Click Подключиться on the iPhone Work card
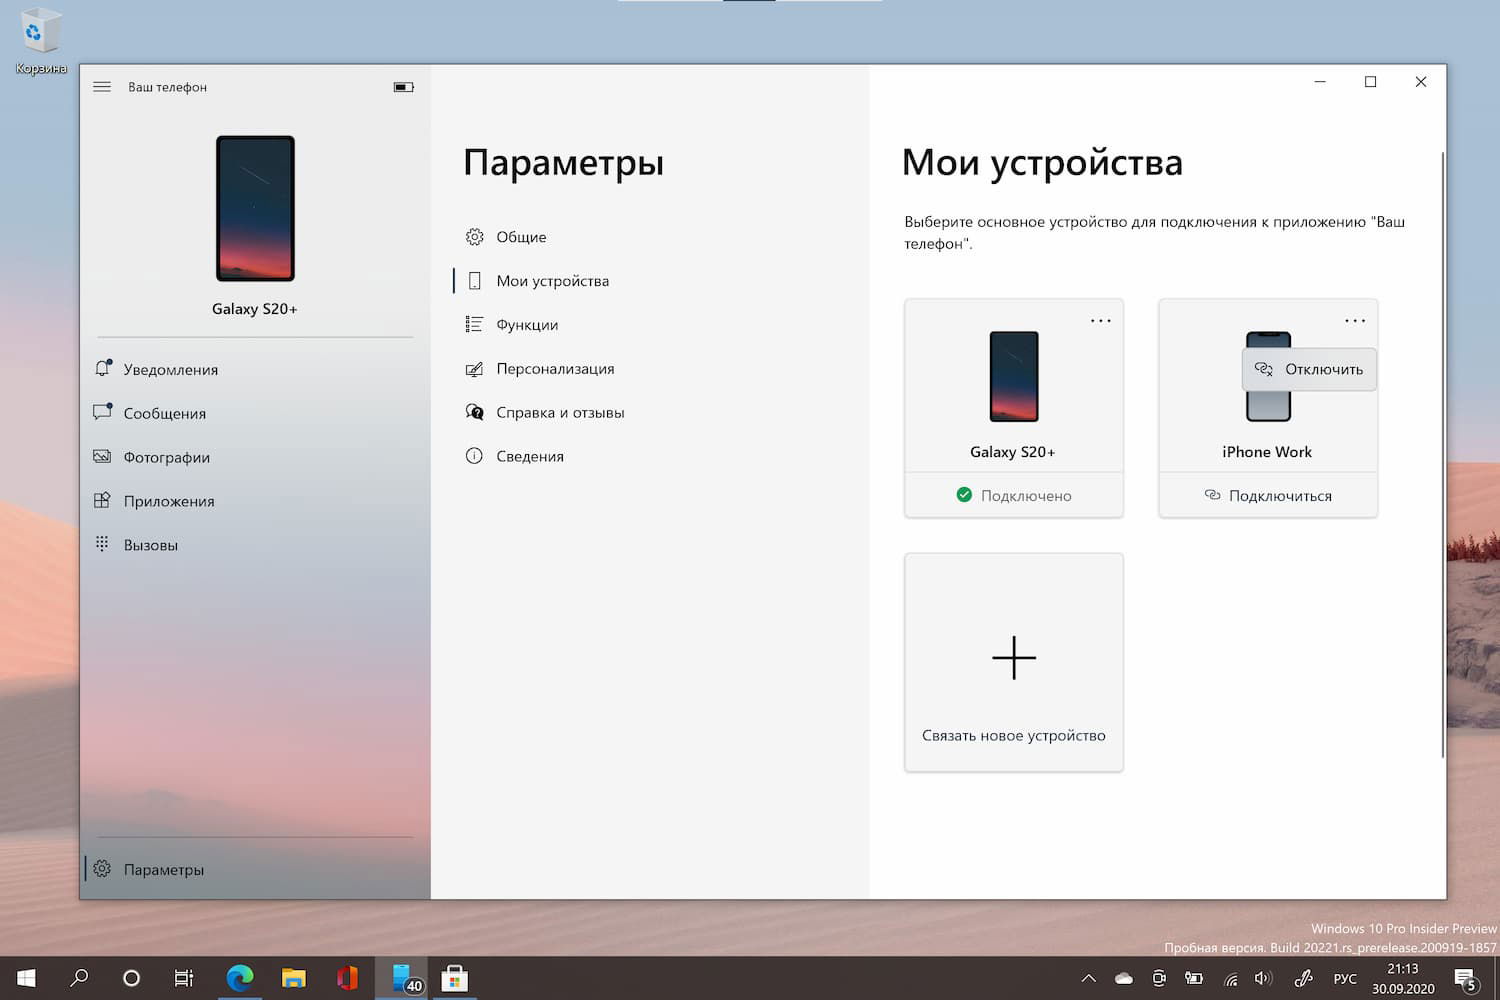This screenshot has height=1000, width=1500. (x=1268, y=495)
